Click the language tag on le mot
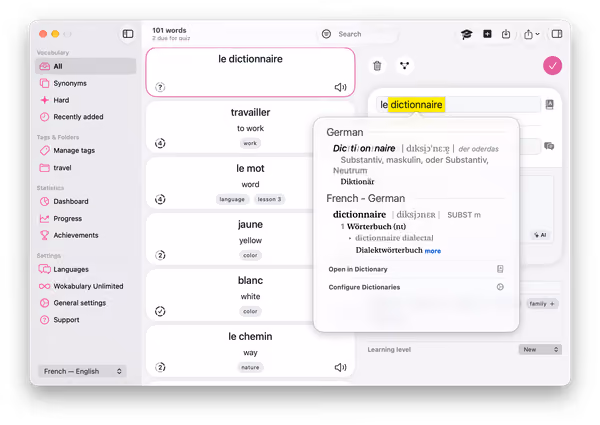The height and width of the screenshot is (425, 600). (x=232, y=199)
